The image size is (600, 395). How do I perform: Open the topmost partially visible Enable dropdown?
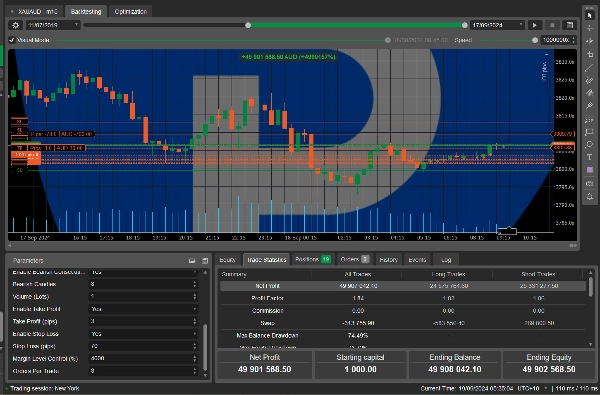click(143, 273)
